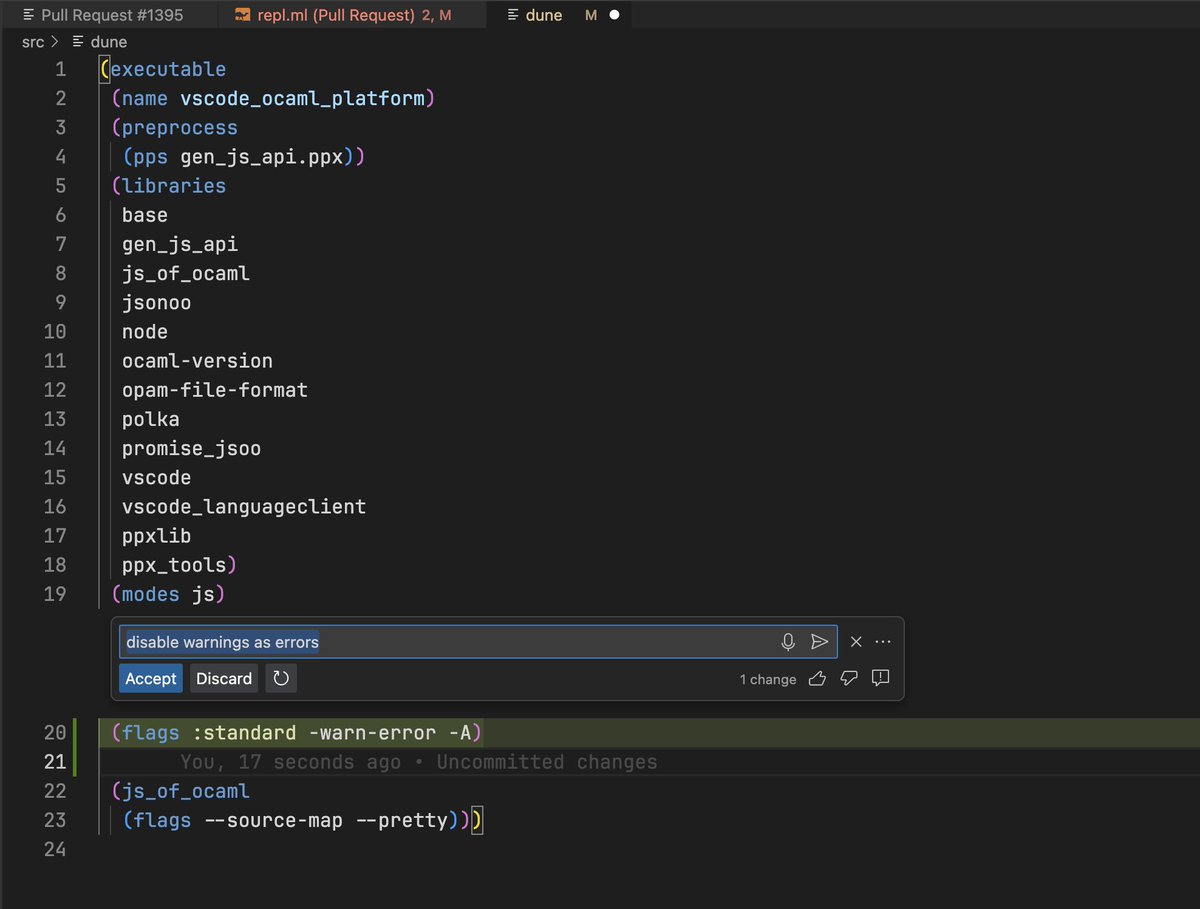The width and height of the screenshot is (1200, 909).
Task: Close the inline chat with the X
Action: click(x=855, y=641)
